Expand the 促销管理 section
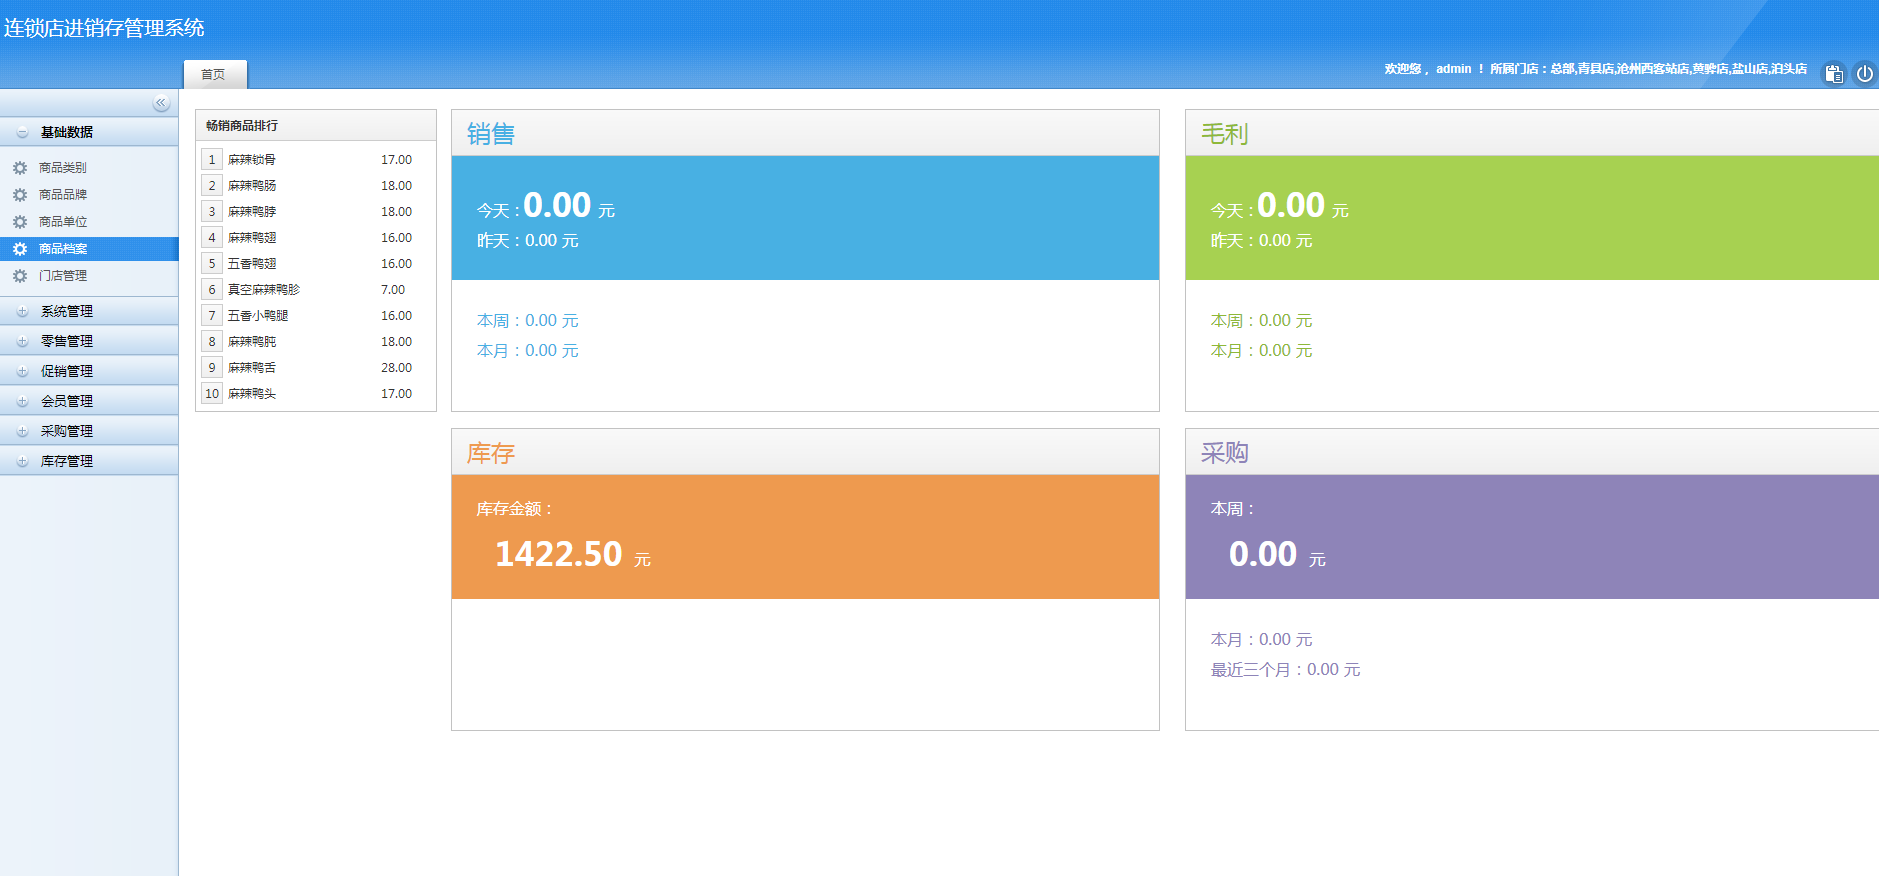1879x876 pixels. tap(22, 372)
